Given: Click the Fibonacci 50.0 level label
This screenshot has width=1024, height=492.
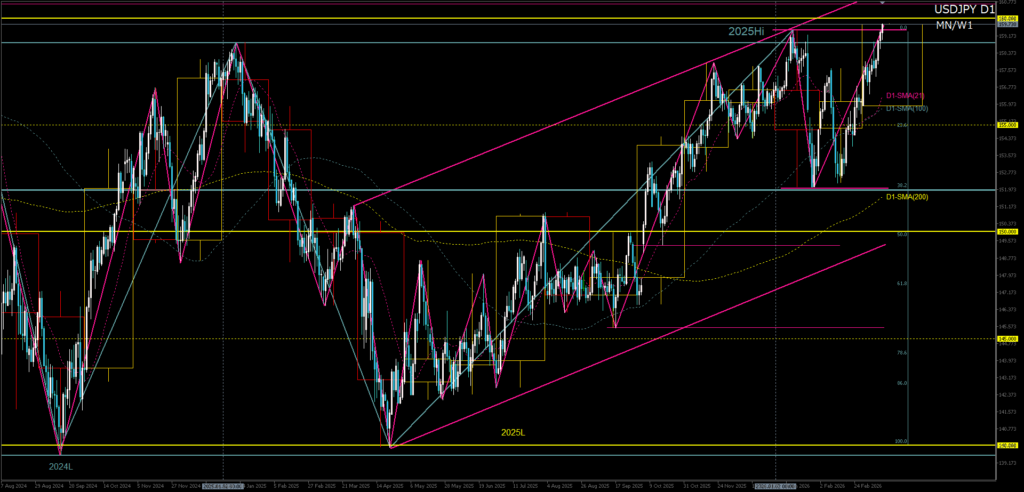Looking at the screenshot, I should 902,234.
